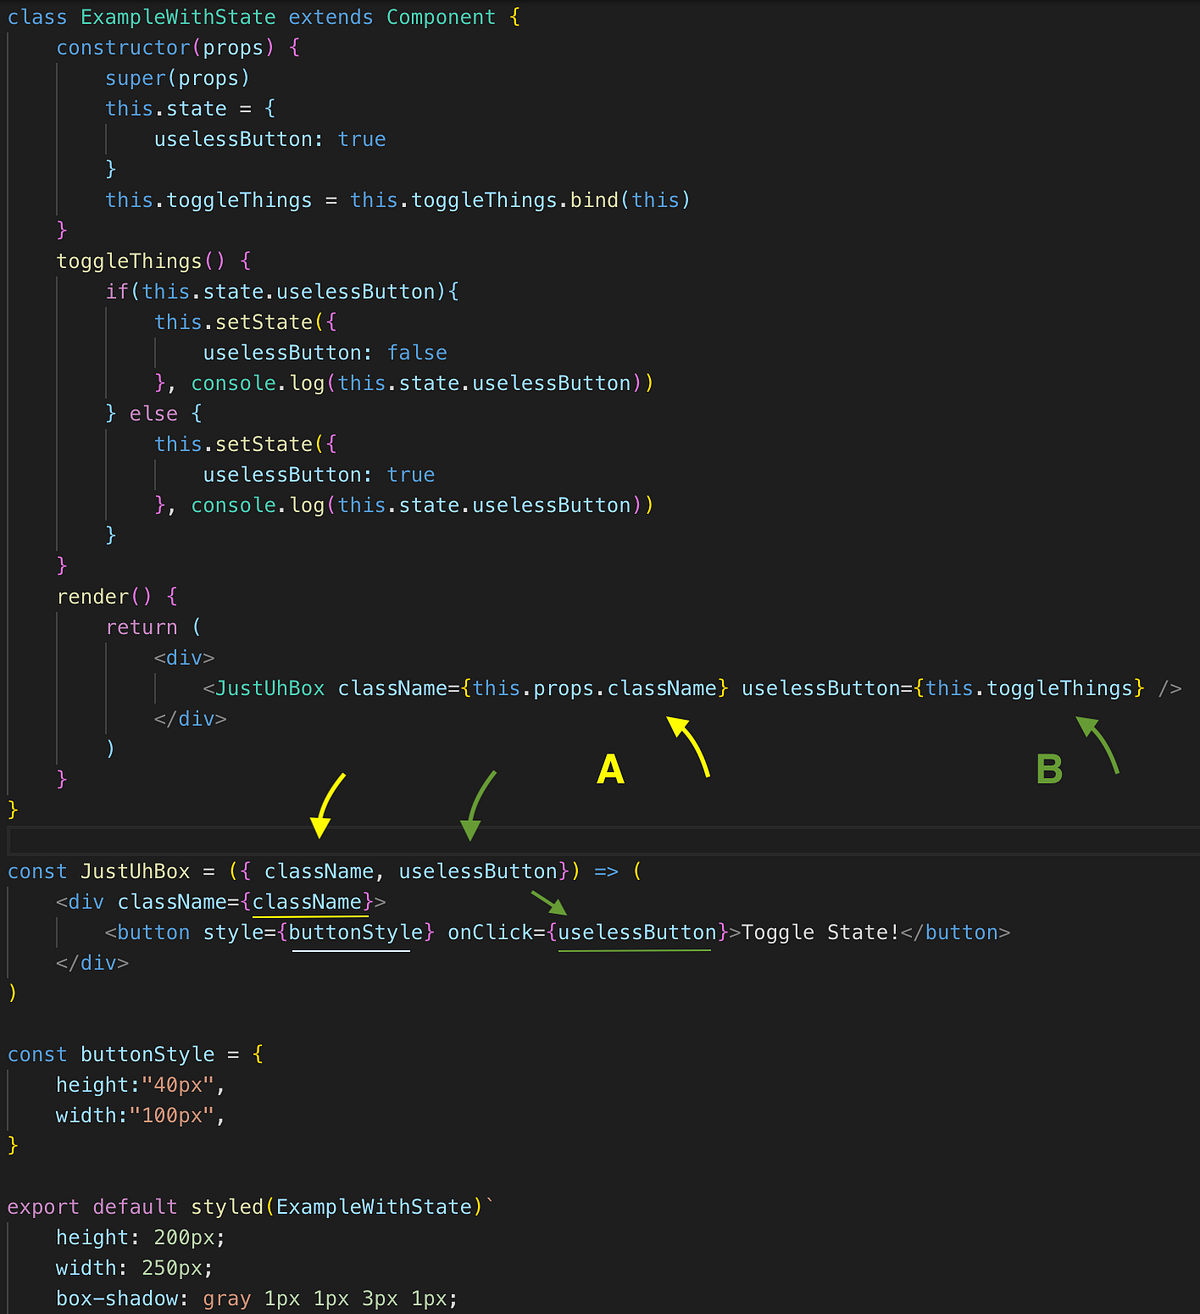The height and width of the screenshot is (1314, 1200).
Task: Click the JustUhBox JSX tag in render
Action: (266, 688)
